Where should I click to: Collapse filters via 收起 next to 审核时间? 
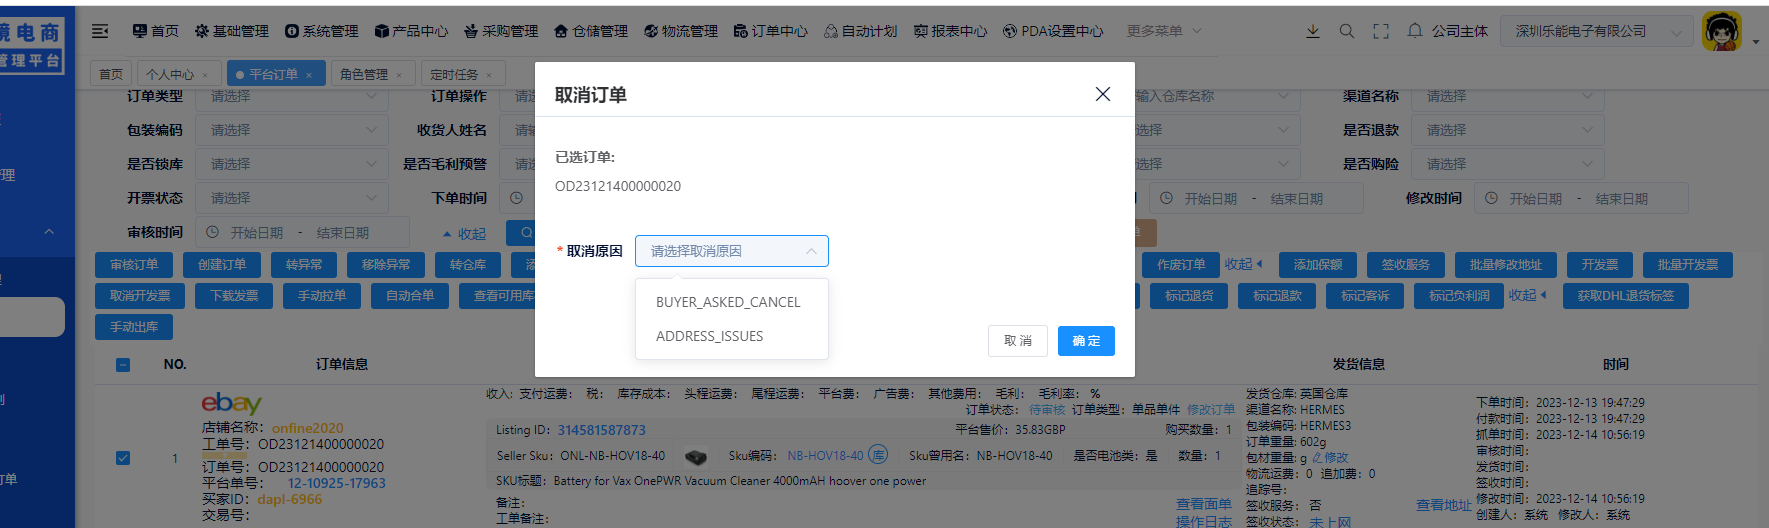pyautogui.click(x=465, y=233)
